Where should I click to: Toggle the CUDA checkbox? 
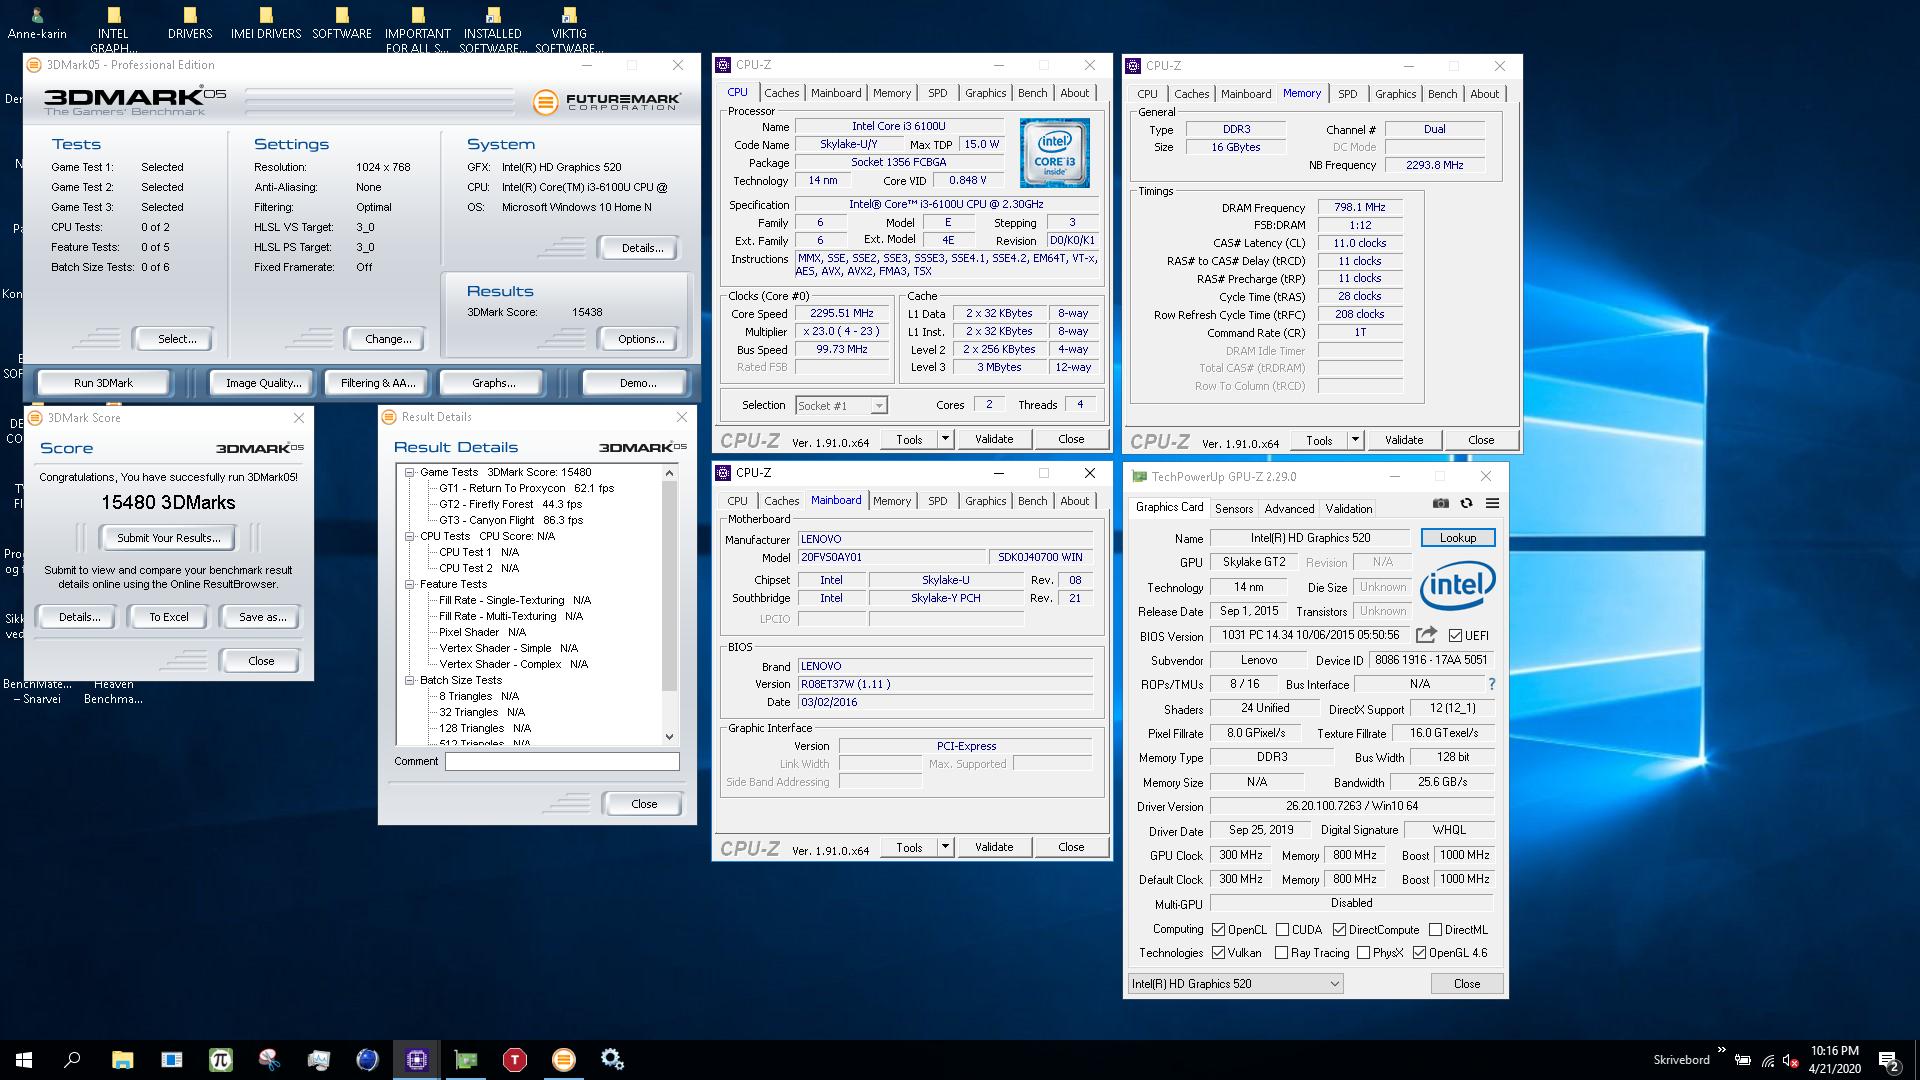[x=1282, y=930]
